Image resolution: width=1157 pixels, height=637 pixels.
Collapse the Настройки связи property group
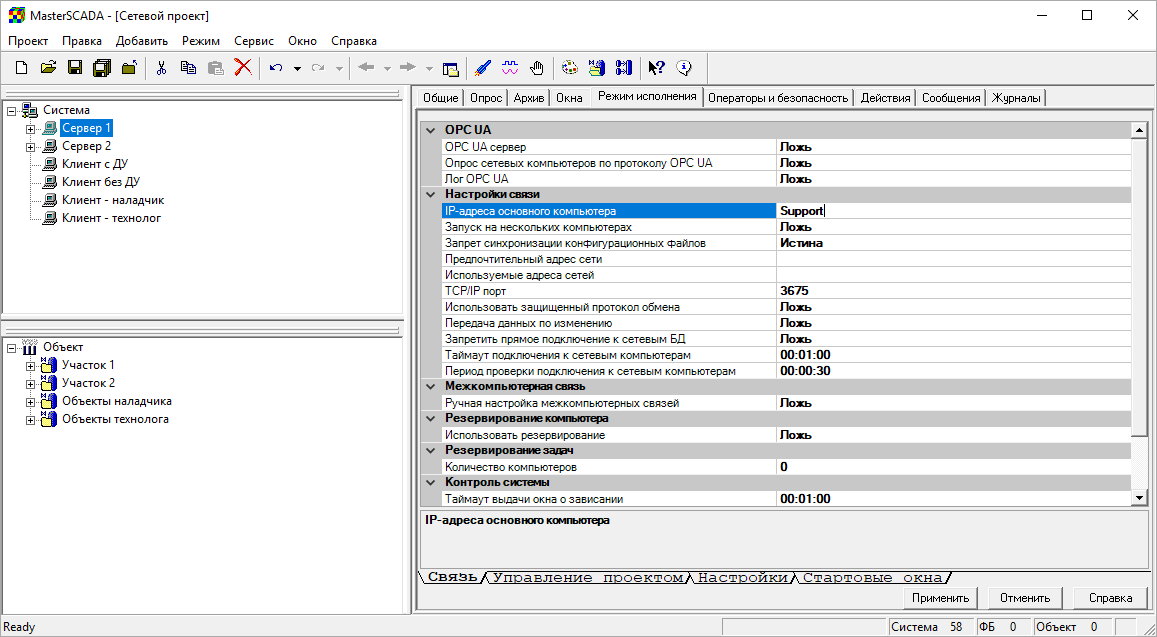[x=431, y=195]
